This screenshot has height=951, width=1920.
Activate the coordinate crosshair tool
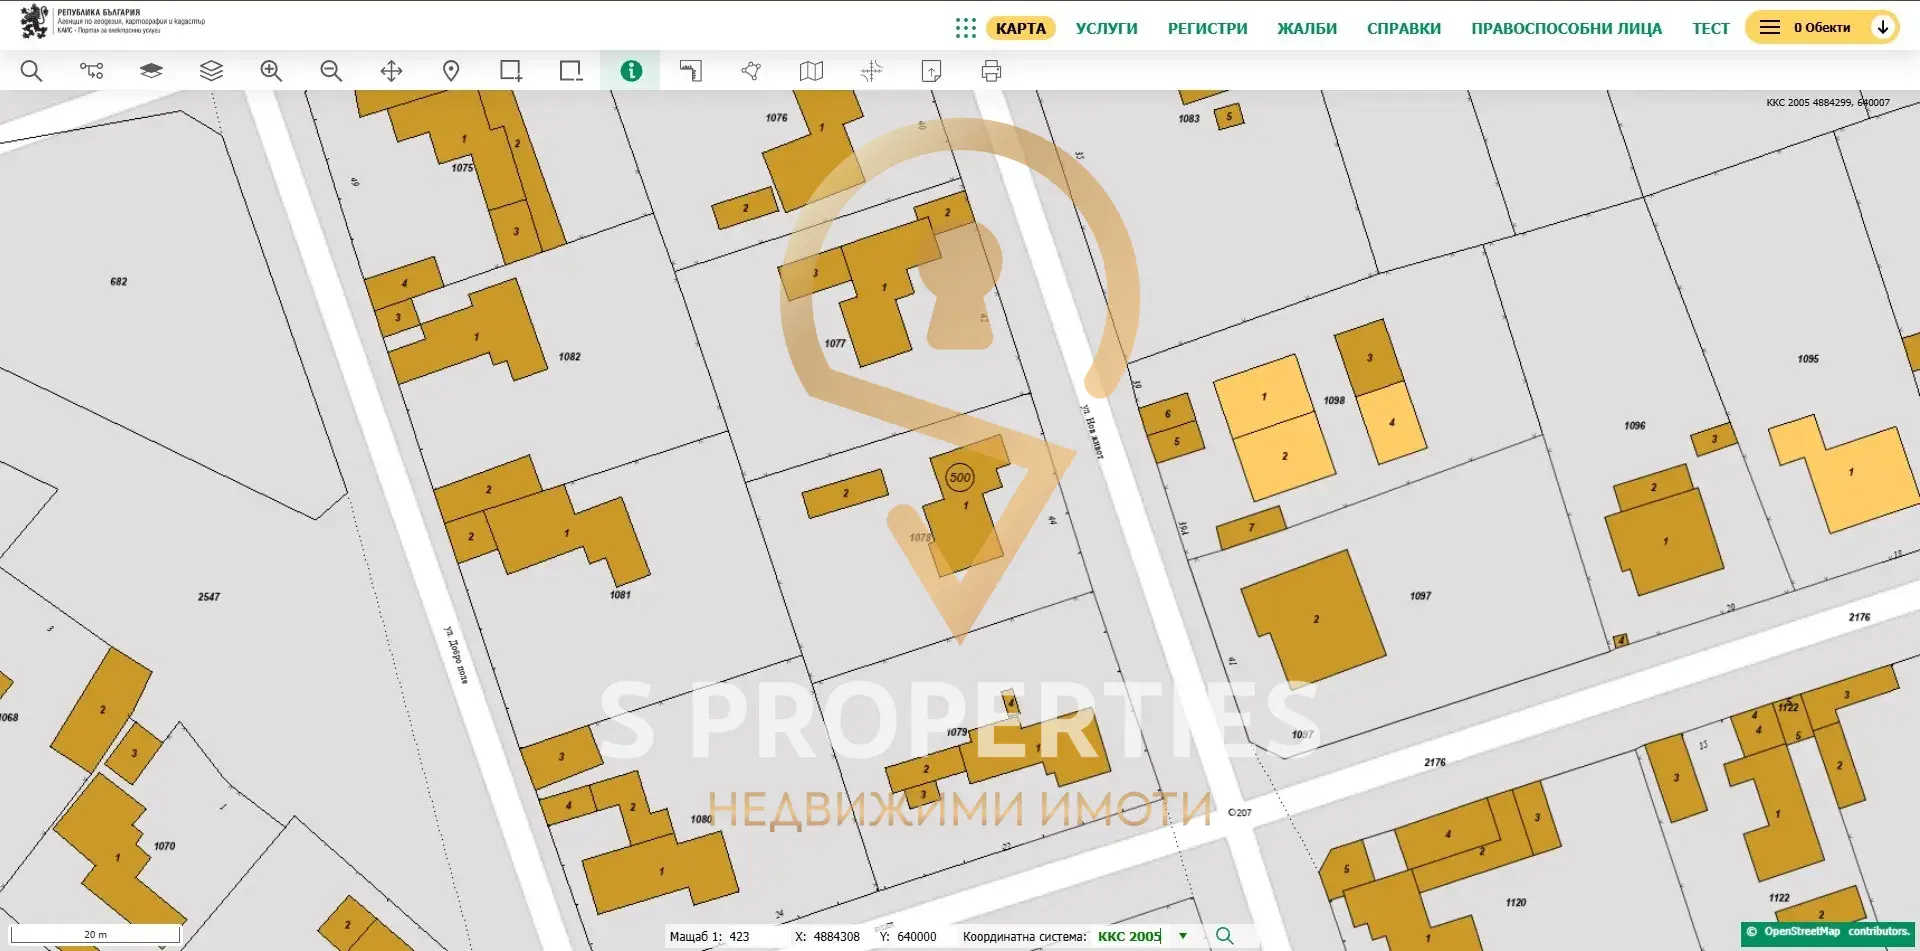tap(871, 71)
